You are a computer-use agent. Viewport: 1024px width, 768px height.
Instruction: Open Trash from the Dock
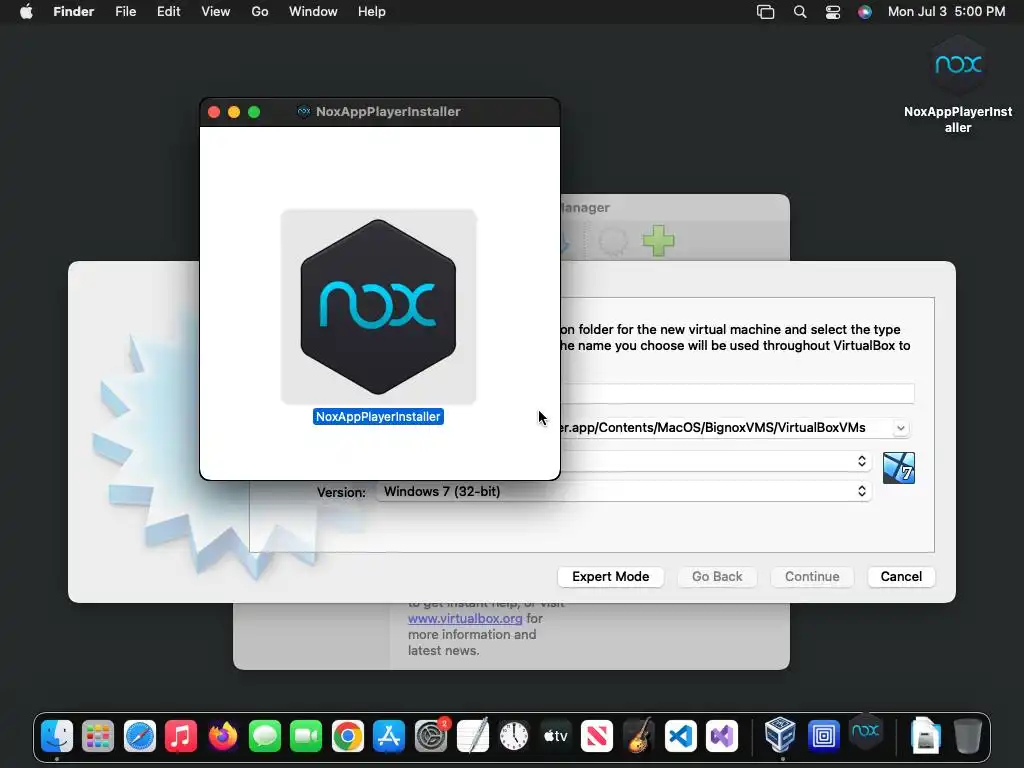[967, 736]
